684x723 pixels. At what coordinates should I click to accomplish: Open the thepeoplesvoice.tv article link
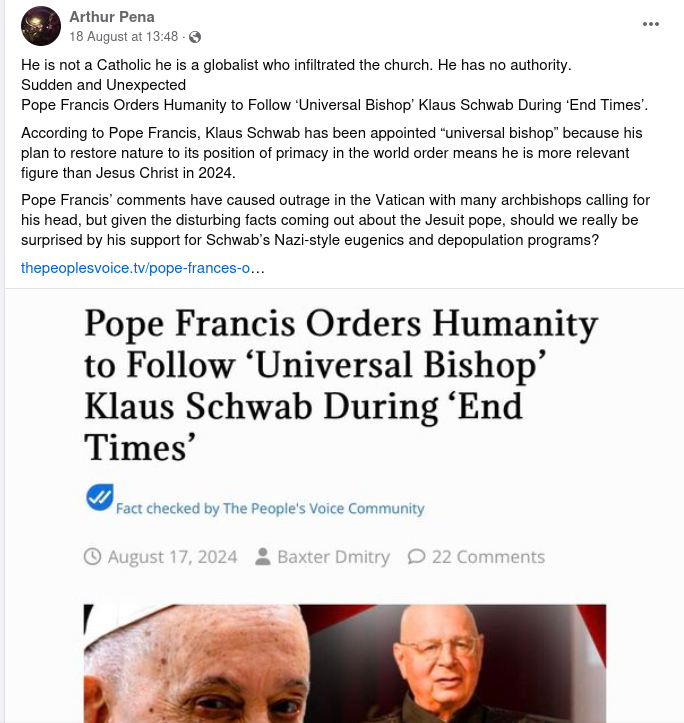pyautogui.click(x=143, y=268)
